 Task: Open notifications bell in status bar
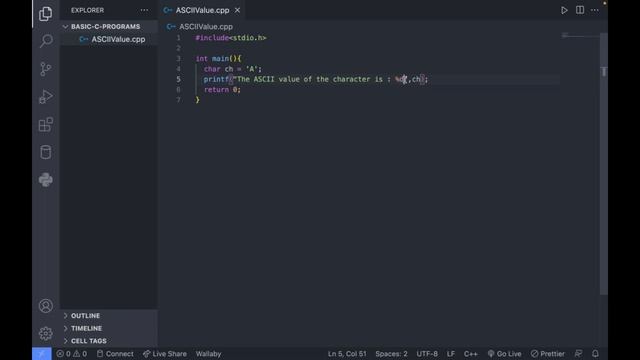pyautogui.click(x=596, y=353)
